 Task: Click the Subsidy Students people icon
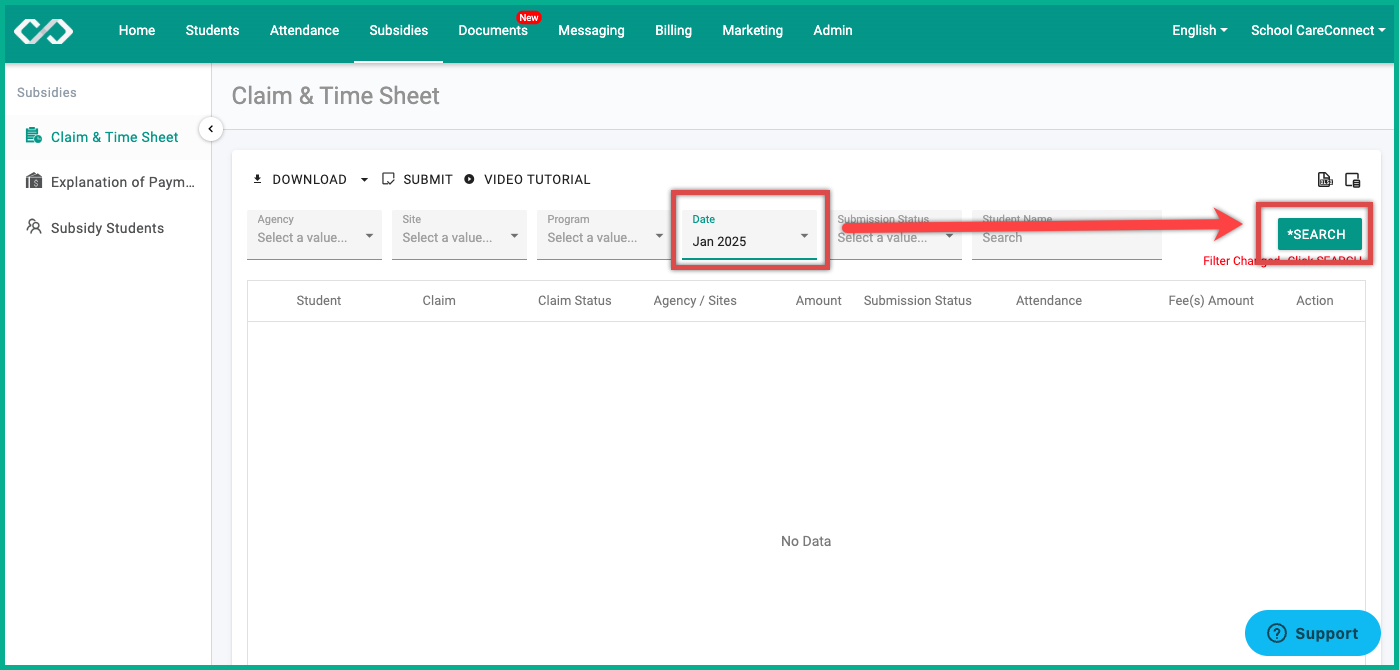33,227
